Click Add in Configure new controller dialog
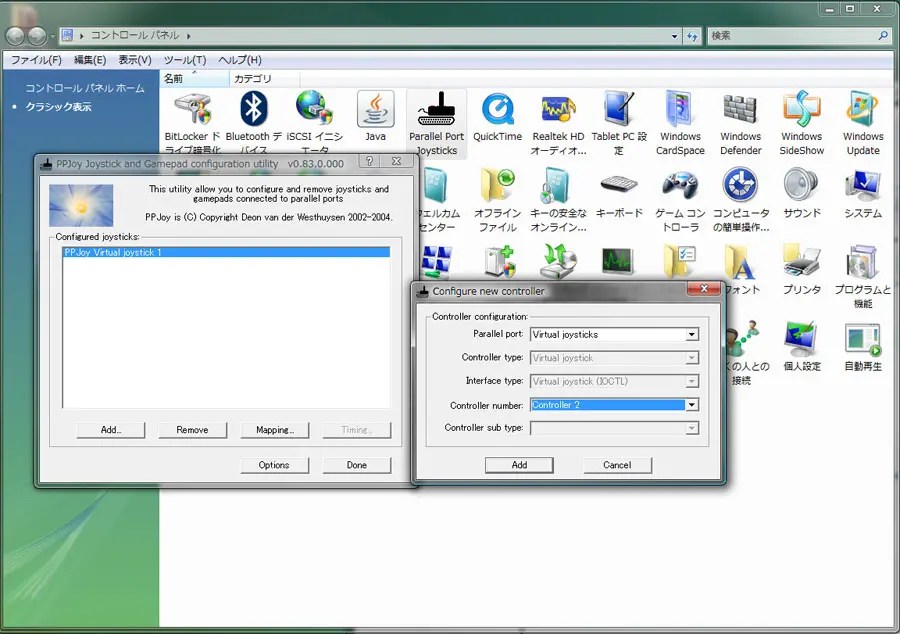Image resolution: width=900 pixels, height=634 pixels. click(519, 465)
